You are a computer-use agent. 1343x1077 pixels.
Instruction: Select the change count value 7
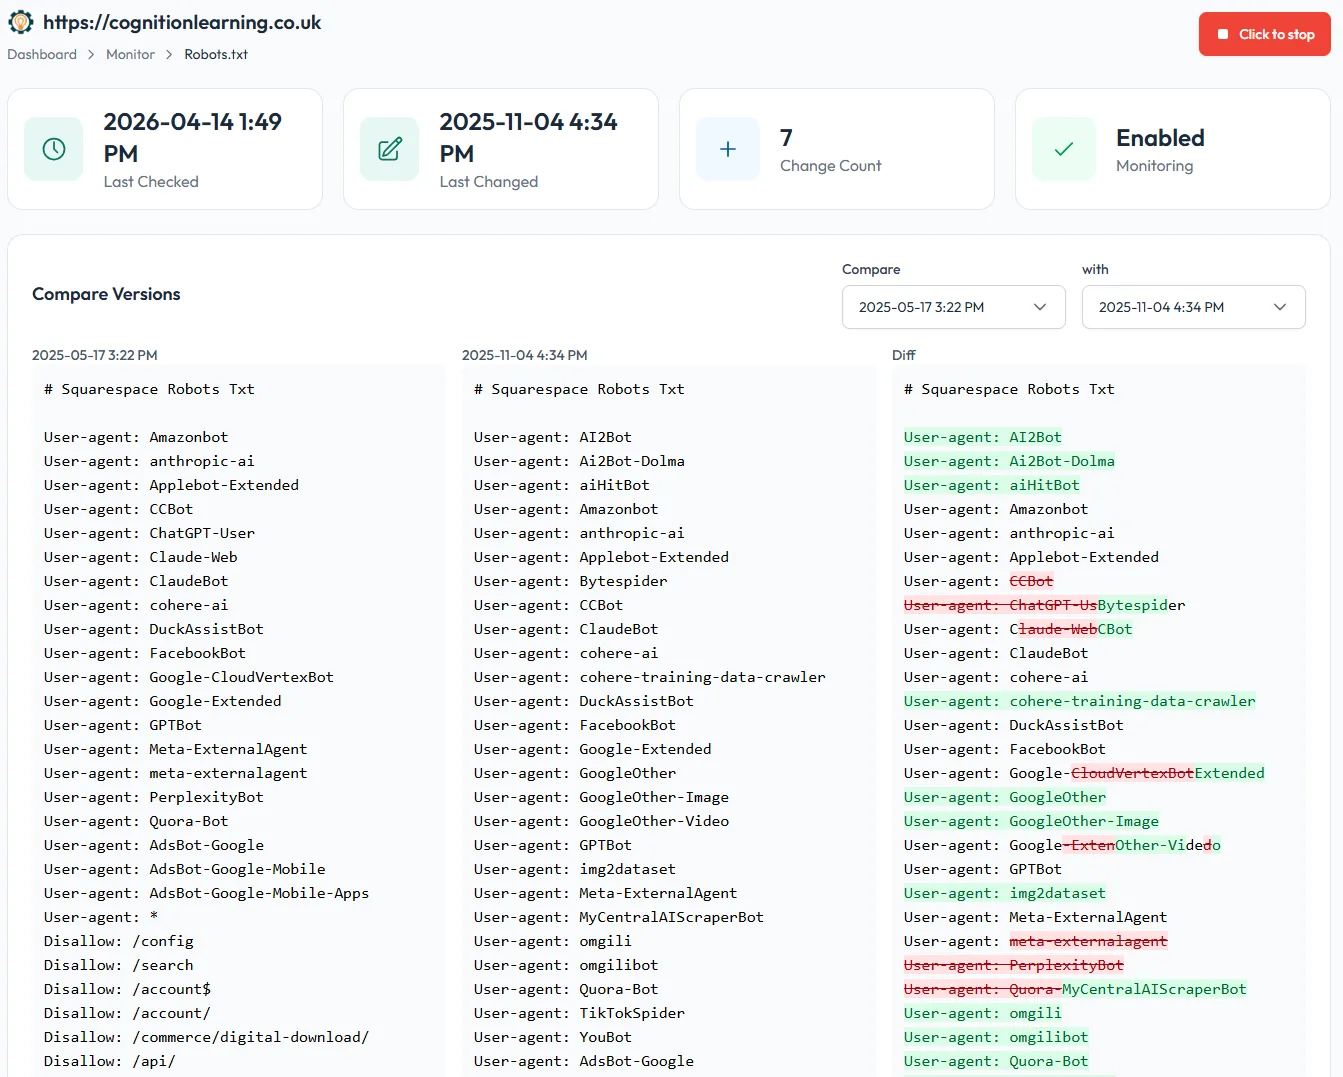point(786,137)
